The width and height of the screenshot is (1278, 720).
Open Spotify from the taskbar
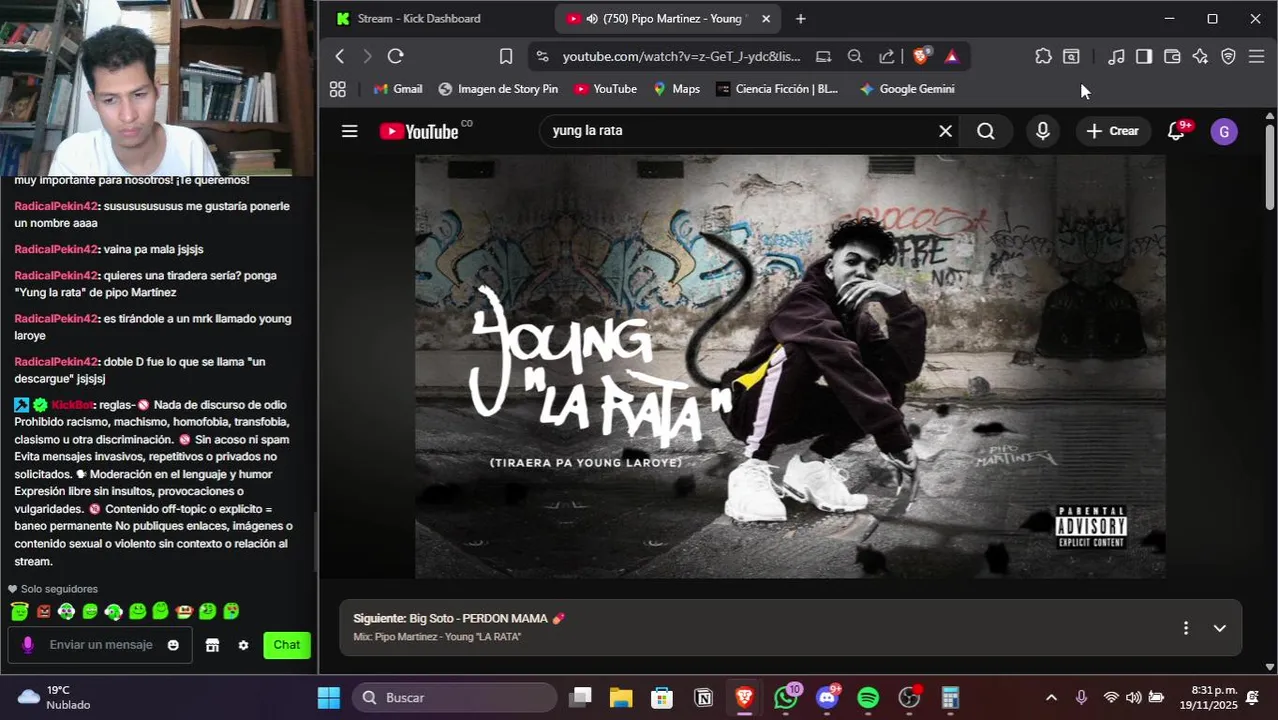pos(868,697)
